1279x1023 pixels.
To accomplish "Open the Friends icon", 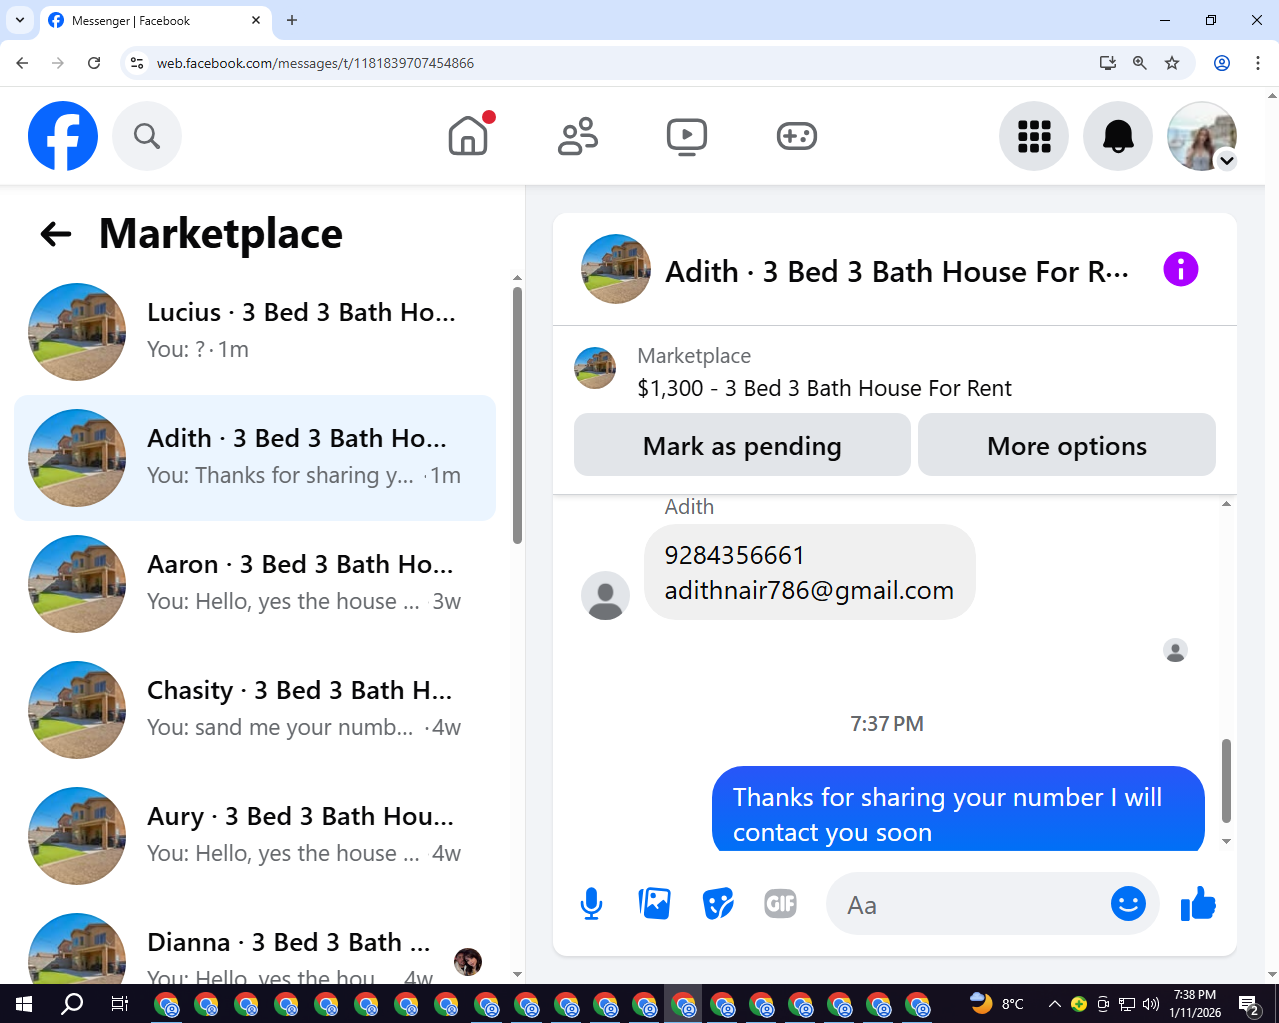I will click(x=578, y=136).
